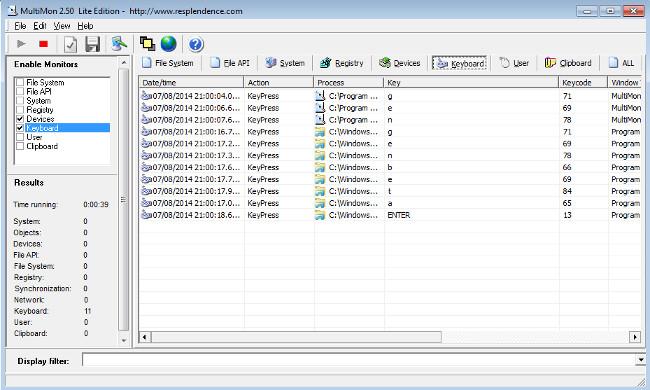Select the row with key 't'
The image size is (650, 390).
pos(390,191)
